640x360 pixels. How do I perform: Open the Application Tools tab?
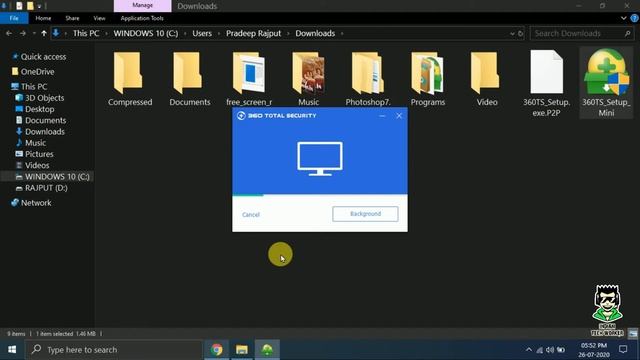pyautogui.click(x=142, y=18)
